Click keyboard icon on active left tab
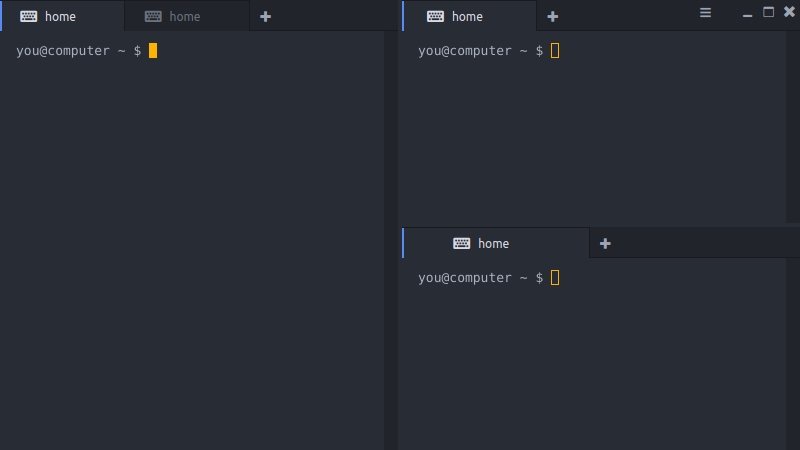Viewport: 800px width, 450px height. (x=29, y=16)
